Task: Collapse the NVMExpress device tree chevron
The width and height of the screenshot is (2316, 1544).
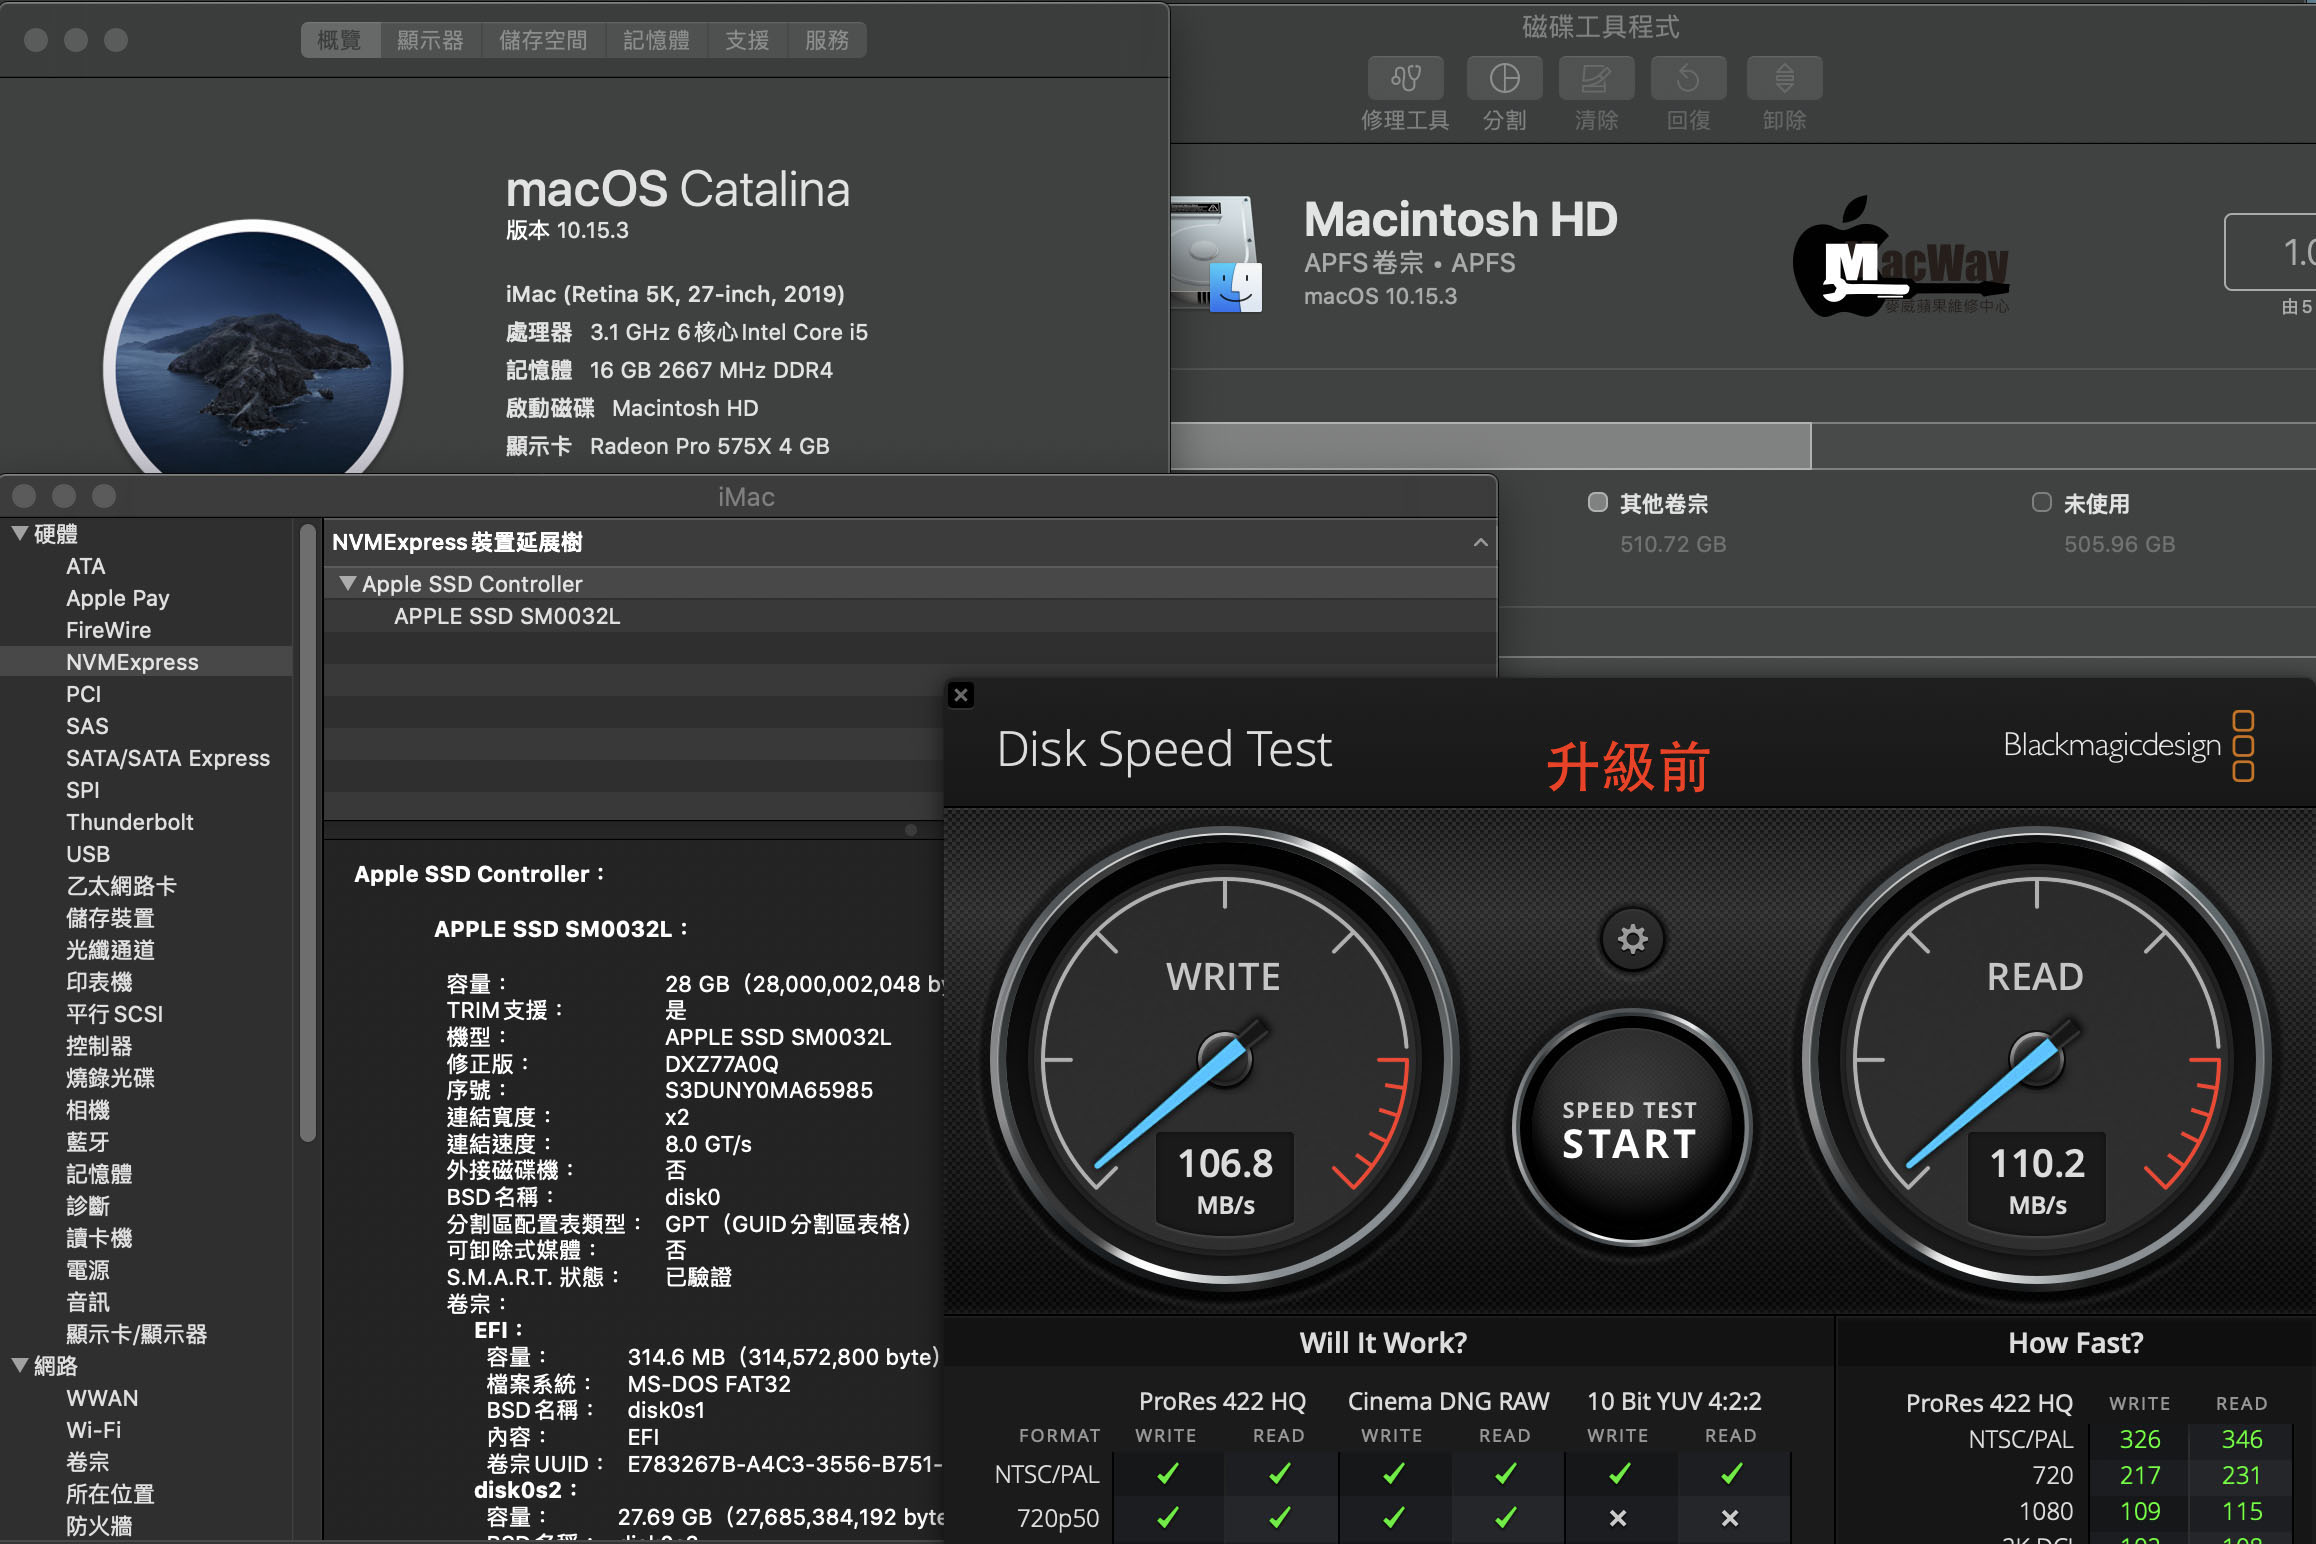Action: pyautogui.click(x=1480, y=542)
